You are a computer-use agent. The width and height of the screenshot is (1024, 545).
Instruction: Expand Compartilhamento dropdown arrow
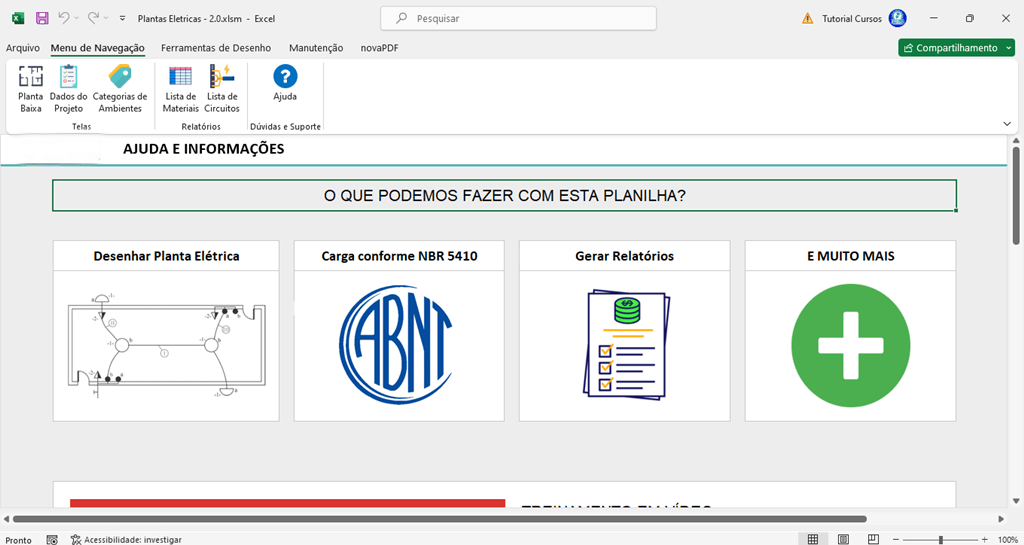1009,48
